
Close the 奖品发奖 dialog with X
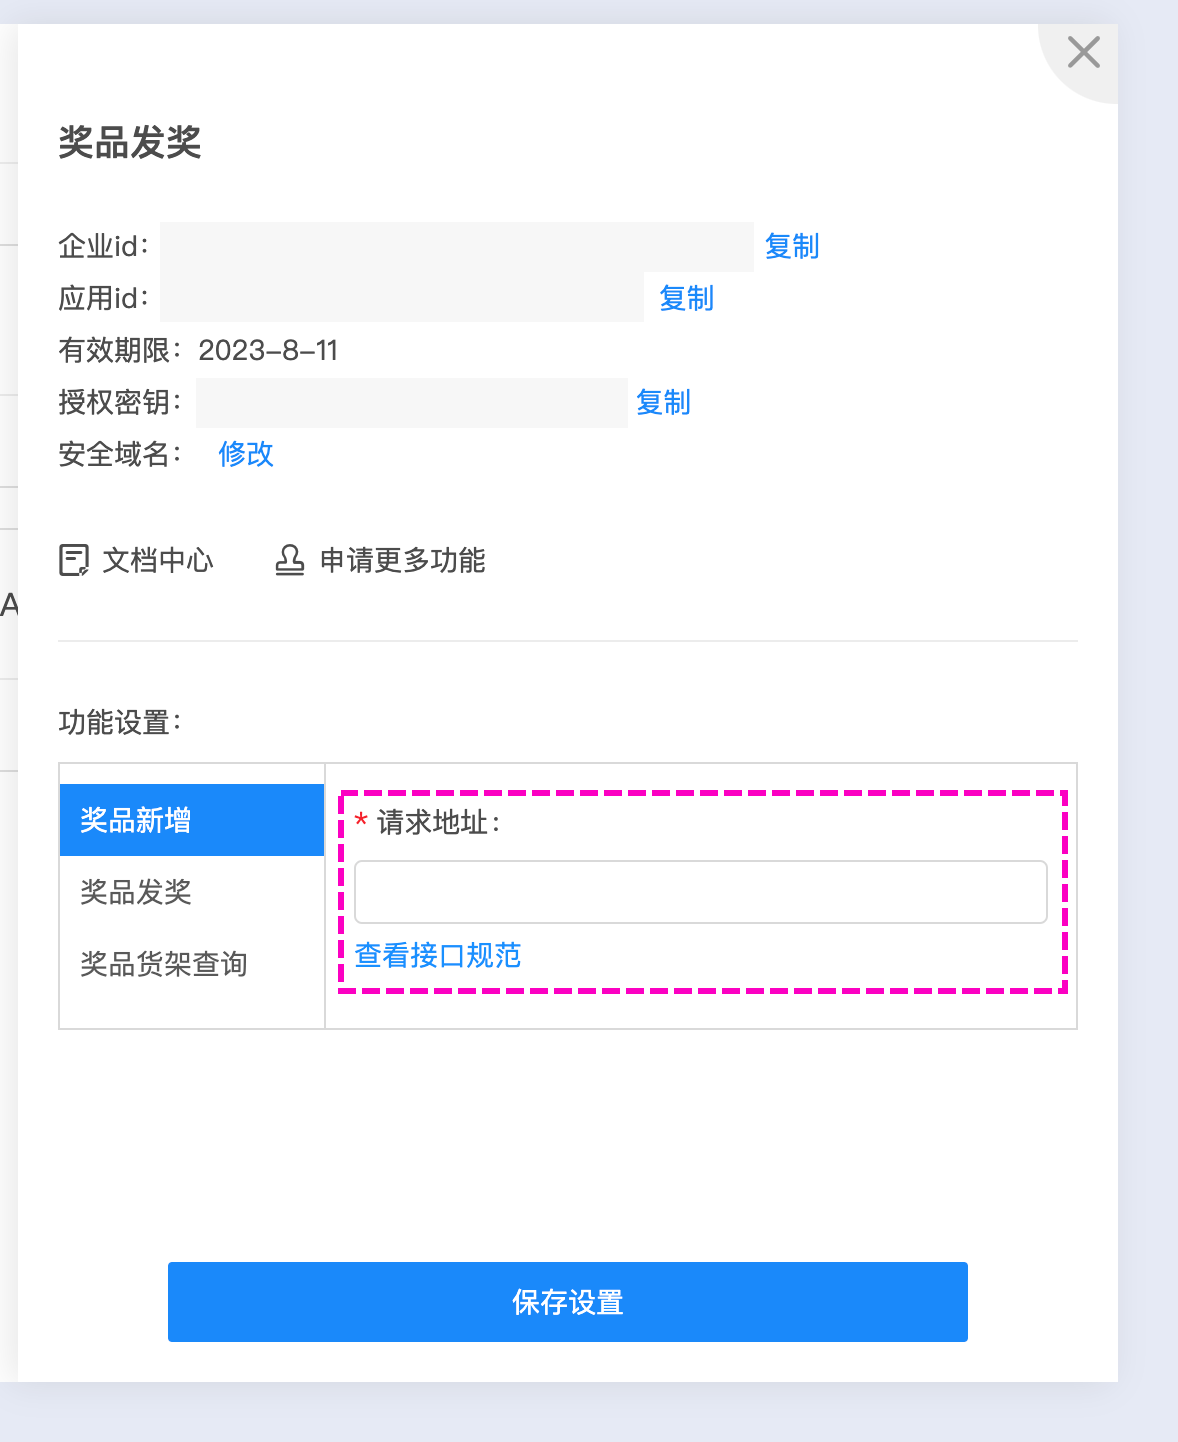pos(1083,52)
